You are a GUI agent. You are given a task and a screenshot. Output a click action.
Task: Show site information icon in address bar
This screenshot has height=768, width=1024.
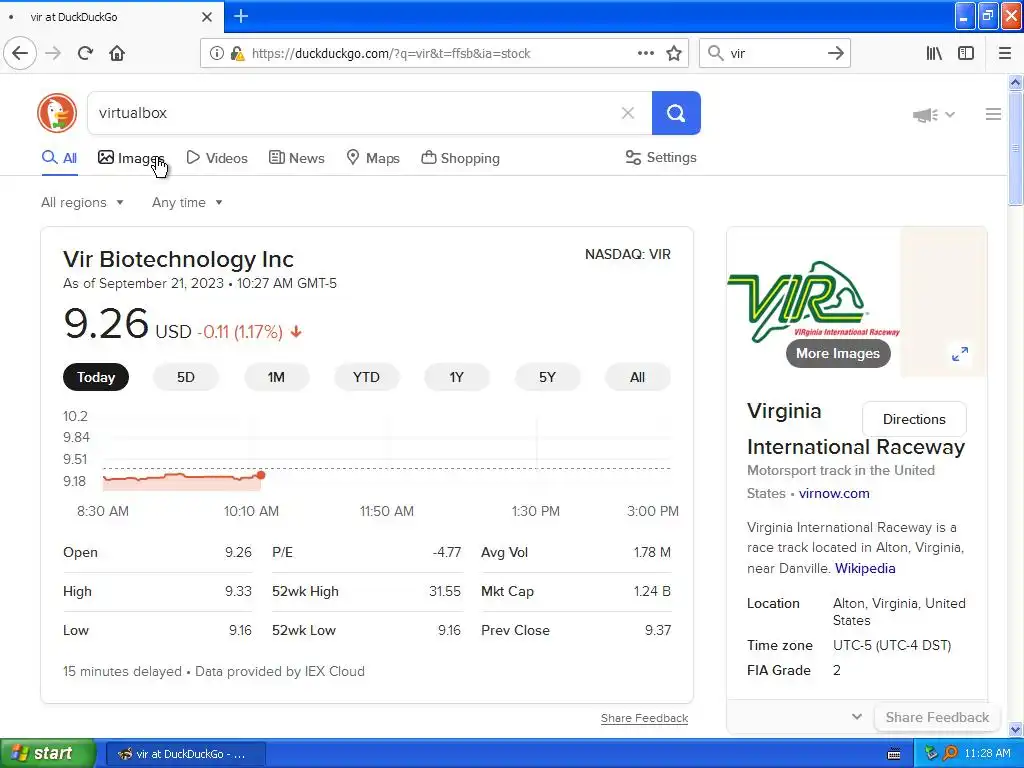pos(216,54)
